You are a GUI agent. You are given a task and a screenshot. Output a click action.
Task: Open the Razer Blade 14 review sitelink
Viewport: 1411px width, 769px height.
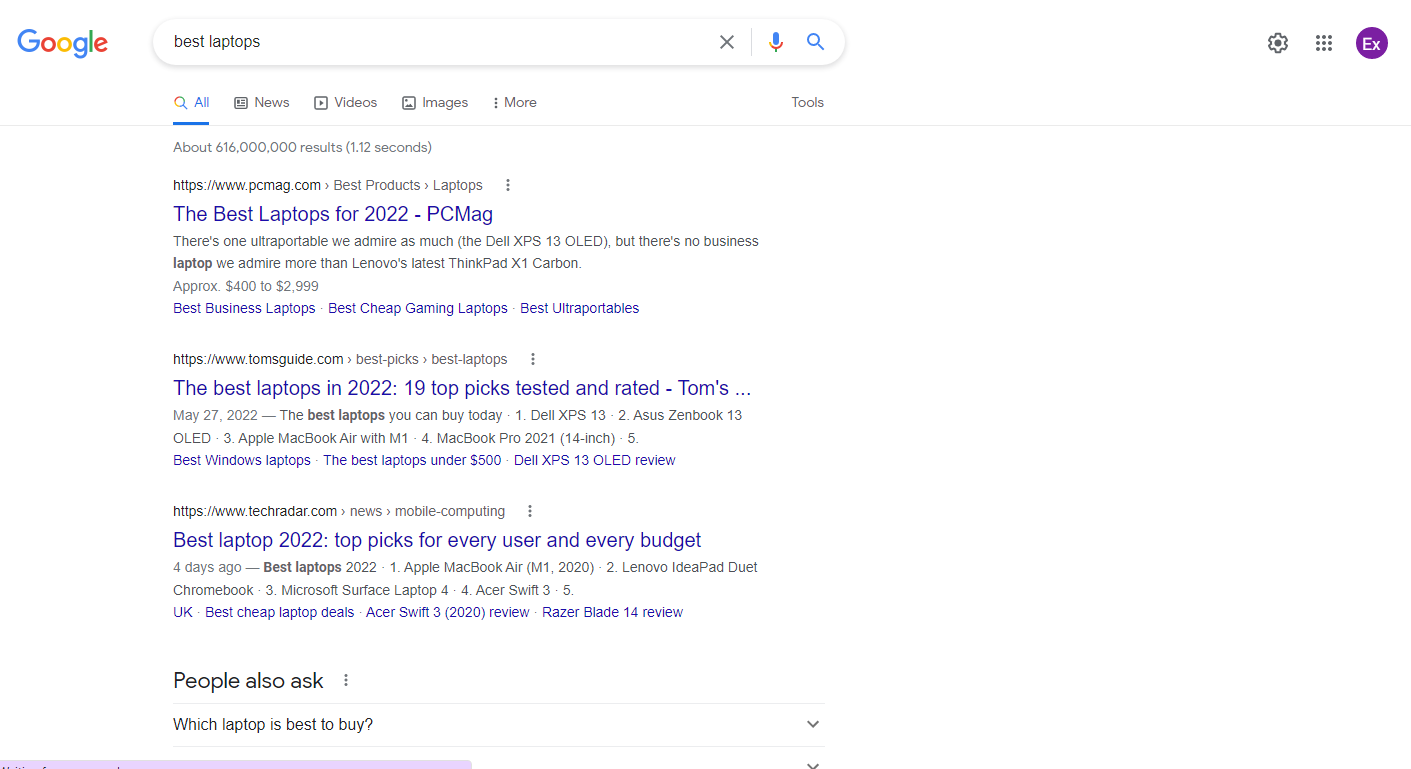tap(612, 612)
